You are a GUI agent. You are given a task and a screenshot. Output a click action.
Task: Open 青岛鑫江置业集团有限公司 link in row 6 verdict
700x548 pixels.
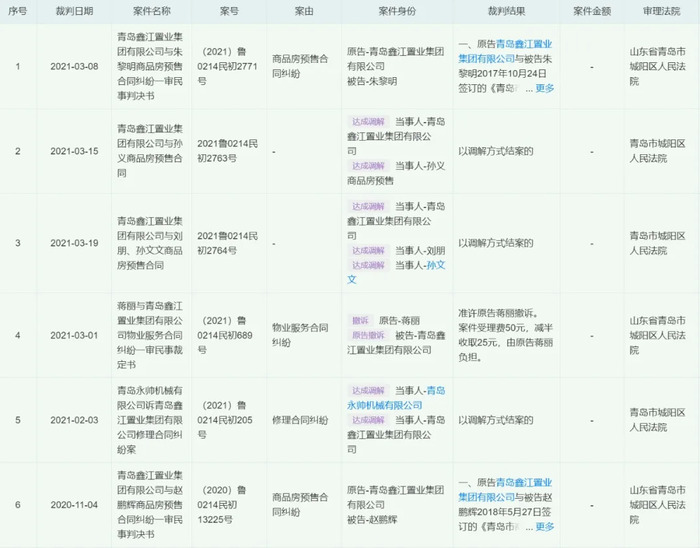click(x=505, y=490)
